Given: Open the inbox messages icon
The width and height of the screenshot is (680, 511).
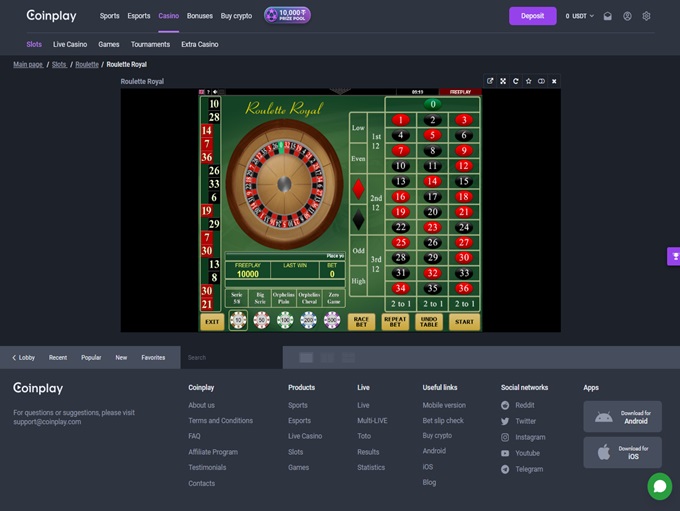Looking at the screenshot, I should coord(607,16).
